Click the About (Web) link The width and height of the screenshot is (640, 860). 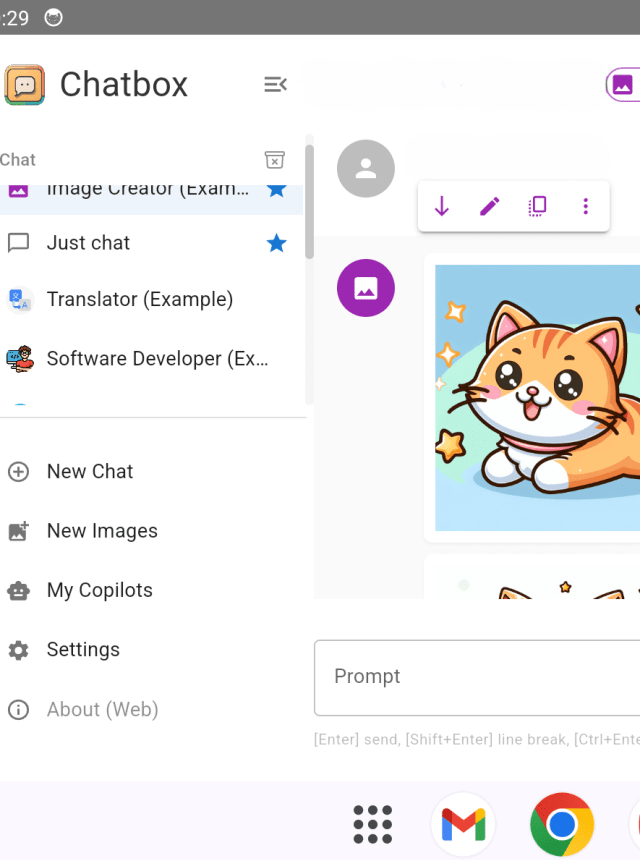pyautogui.click(x=102, y=710)
